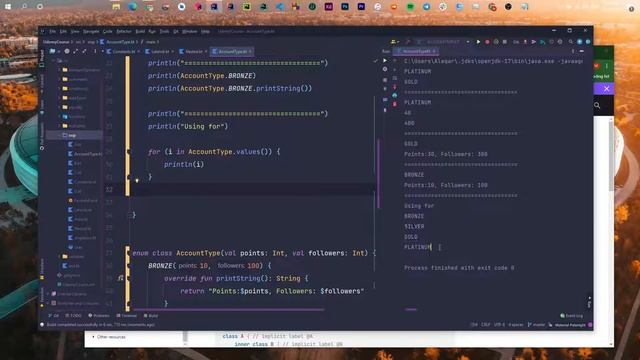Viewport: 640px width, 360px height.
Task: Click the Material Palenight theme status widget
Action: [x=570, y=325]
